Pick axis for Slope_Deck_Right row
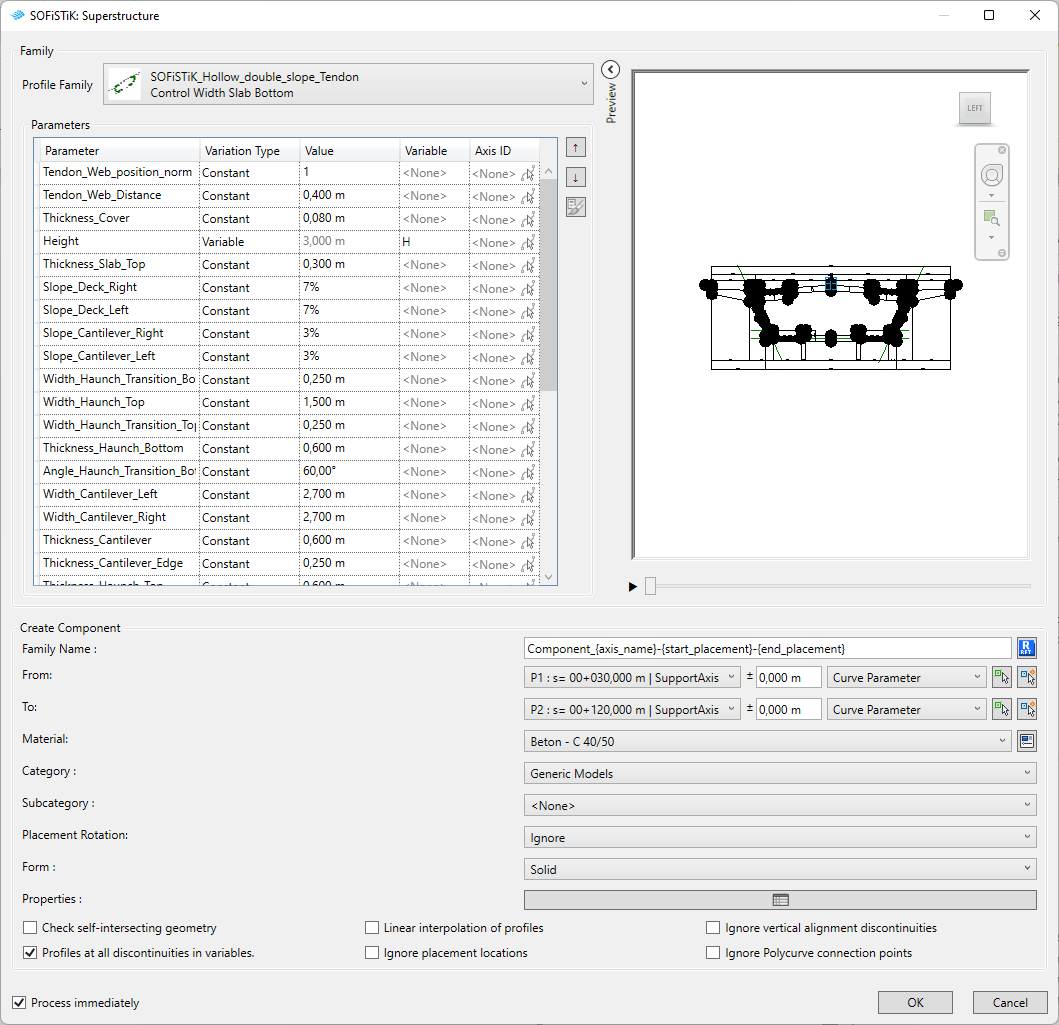This screenshot has width=1059, height=1025. (x=528, y=288)
